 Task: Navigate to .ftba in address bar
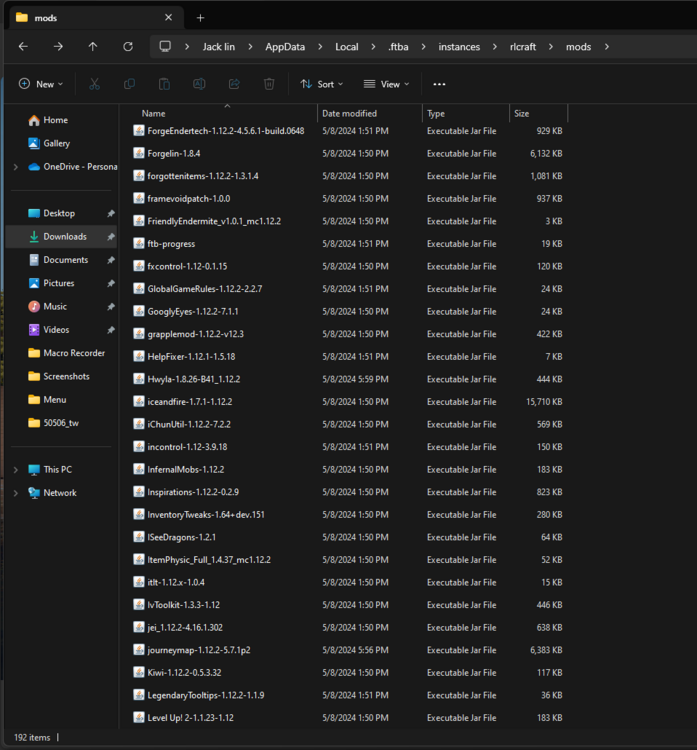398,47
